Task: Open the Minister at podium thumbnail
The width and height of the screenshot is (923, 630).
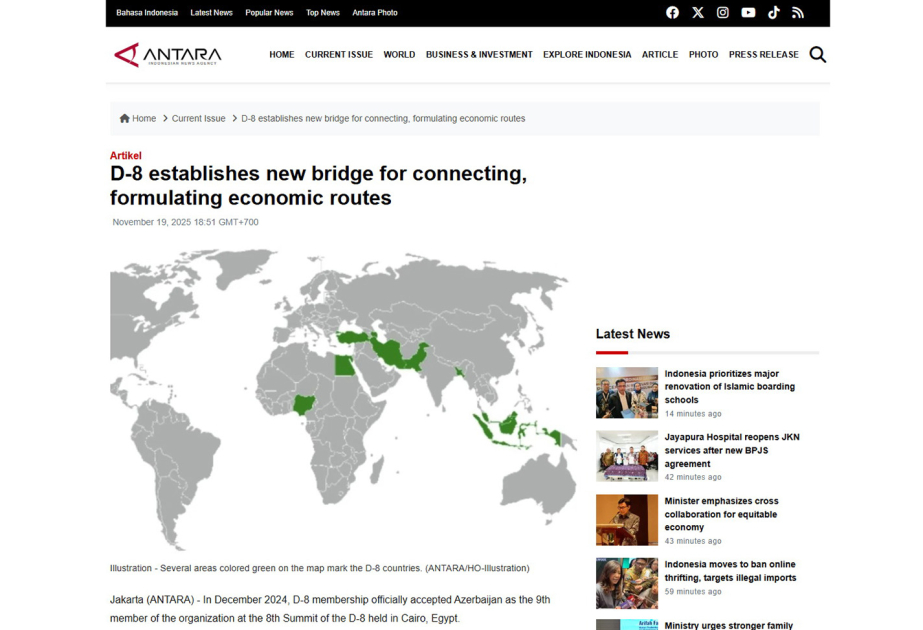Action: coord(627,519)
